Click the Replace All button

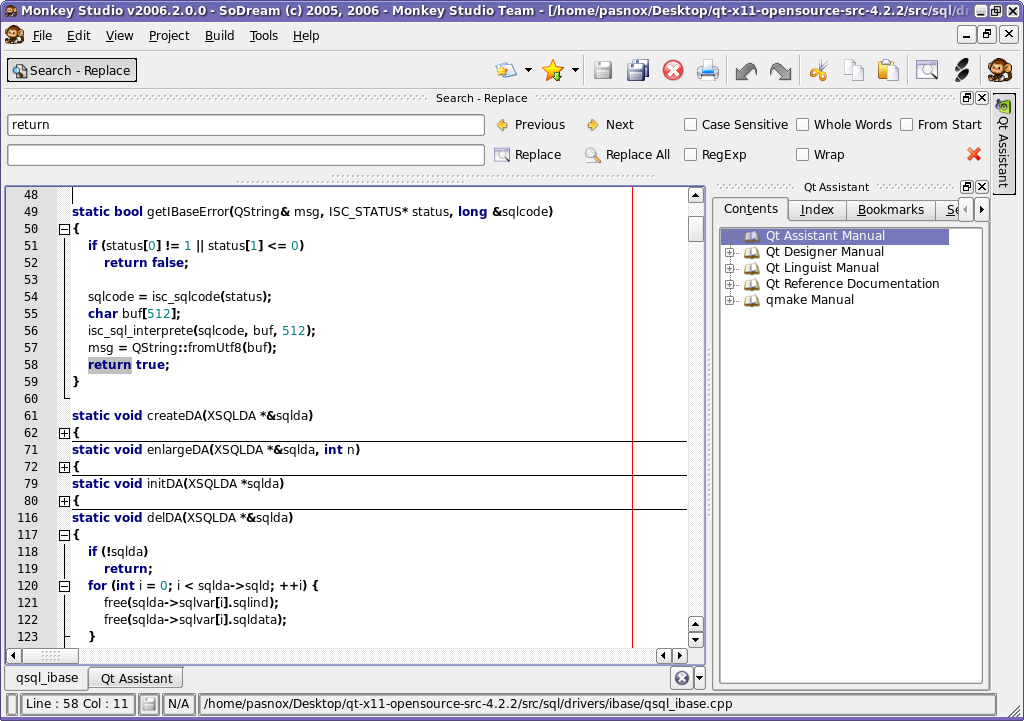[628, 155]
